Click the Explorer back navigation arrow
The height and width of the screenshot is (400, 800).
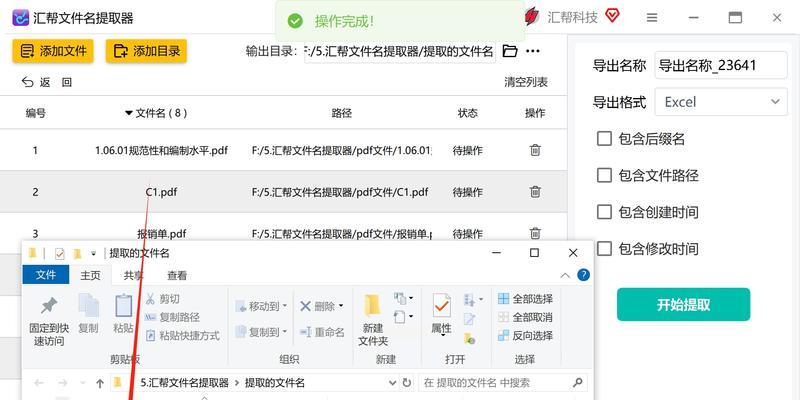[x=39, y=383]
